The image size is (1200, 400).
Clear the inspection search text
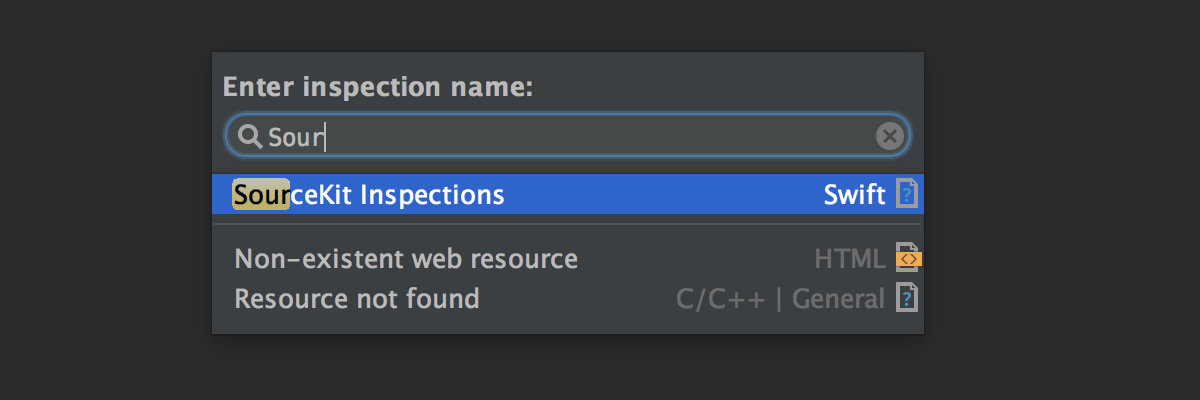click(x=889, y=136)
